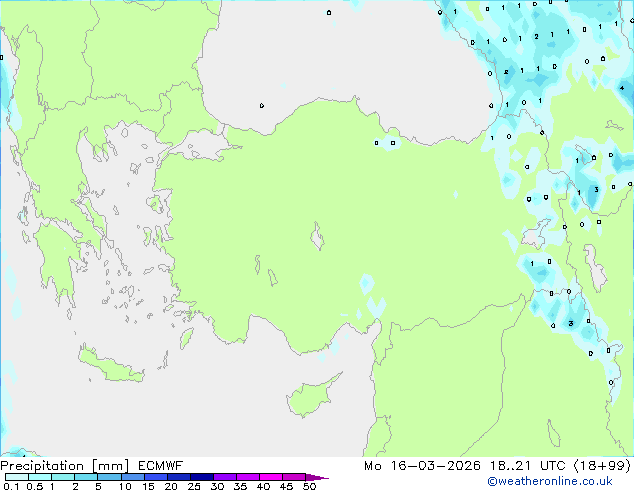Click the legend tick label 50

point(309,487)
